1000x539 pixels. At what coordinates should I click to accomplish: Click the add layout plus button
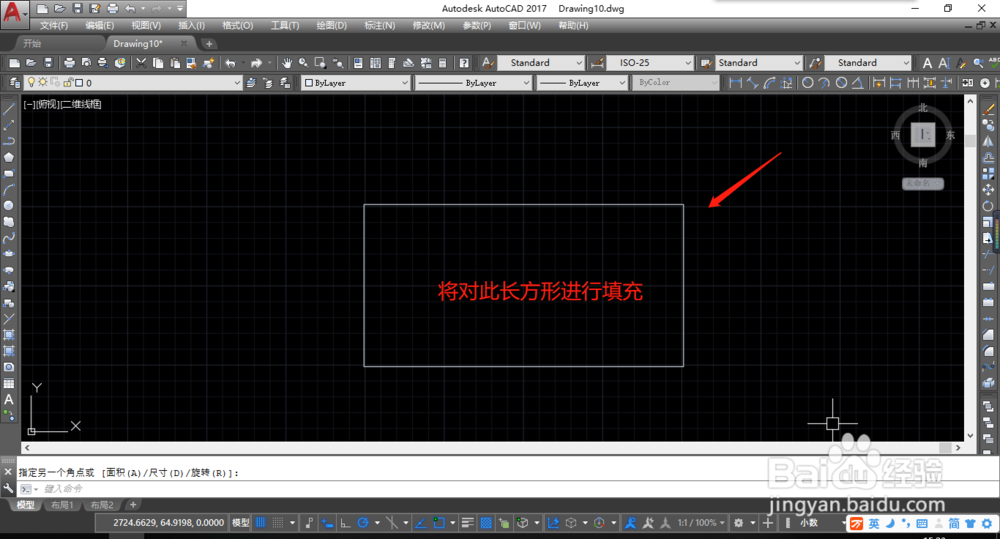[x=133, y=505]
